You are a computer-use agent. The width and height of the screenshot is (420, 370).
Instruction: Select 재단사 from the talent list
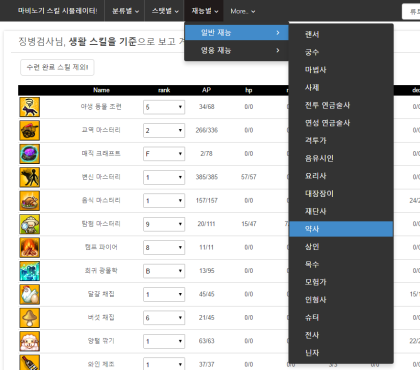pyautogui.click(x=341, y=211)
